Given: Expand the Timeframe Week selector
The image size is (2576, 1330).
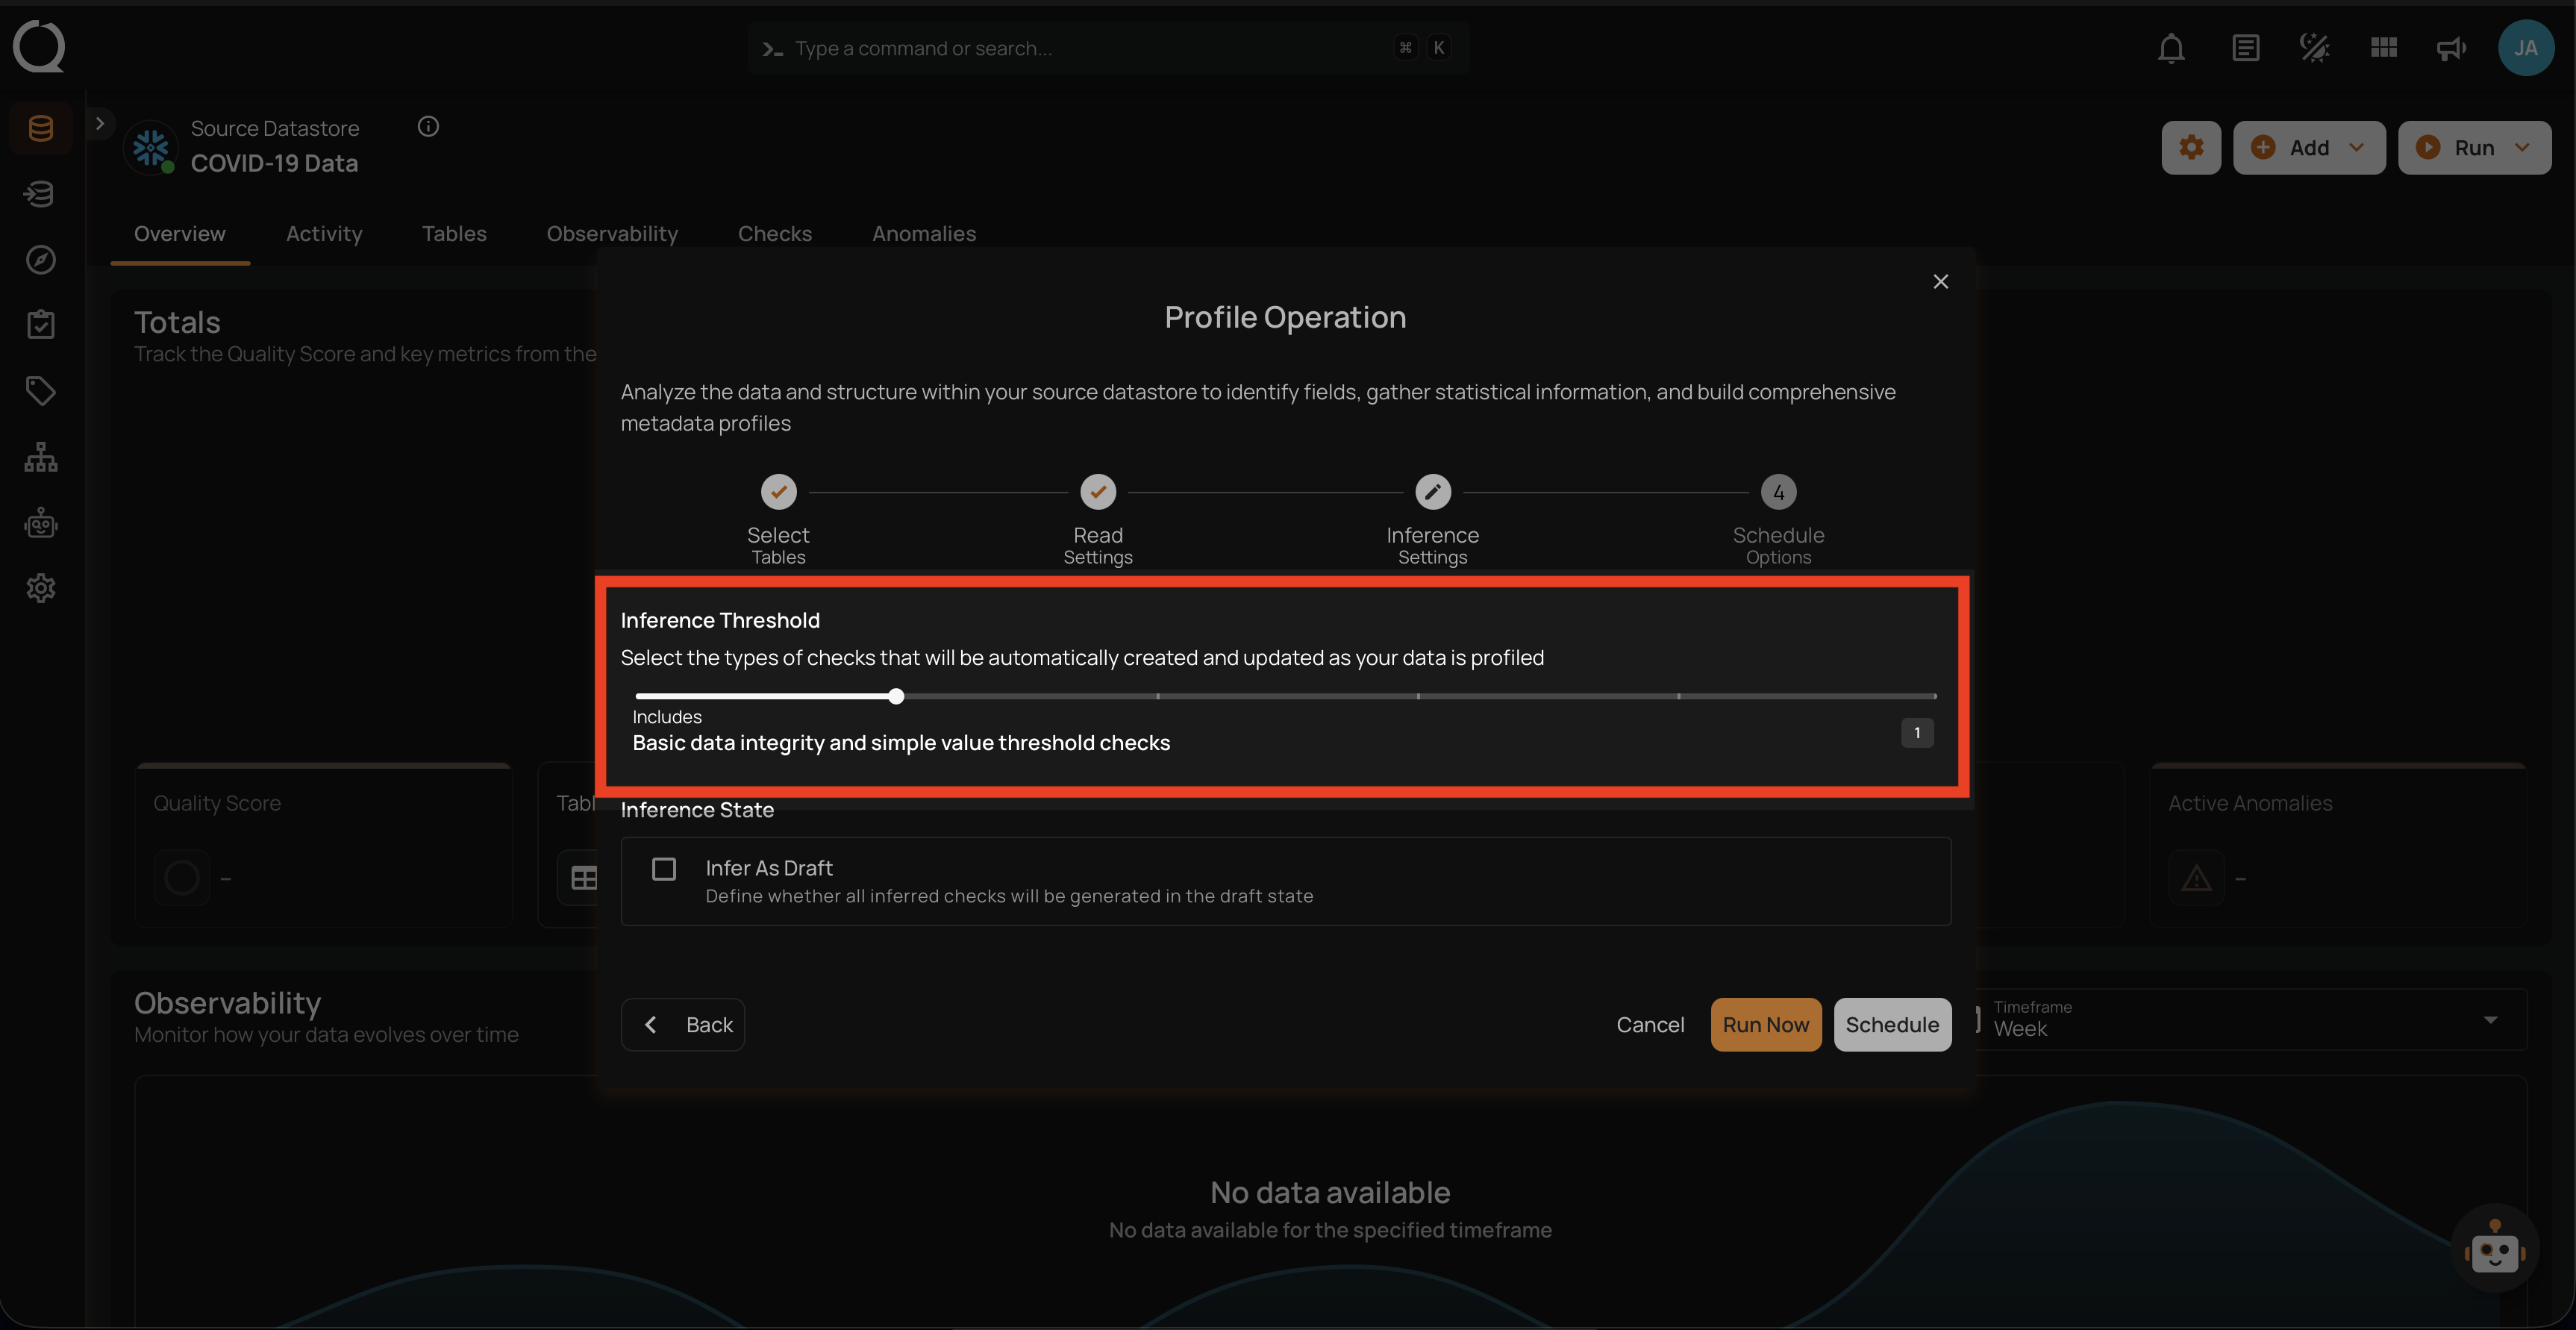Looking at the screenshot, I should pos(2490,1019).
